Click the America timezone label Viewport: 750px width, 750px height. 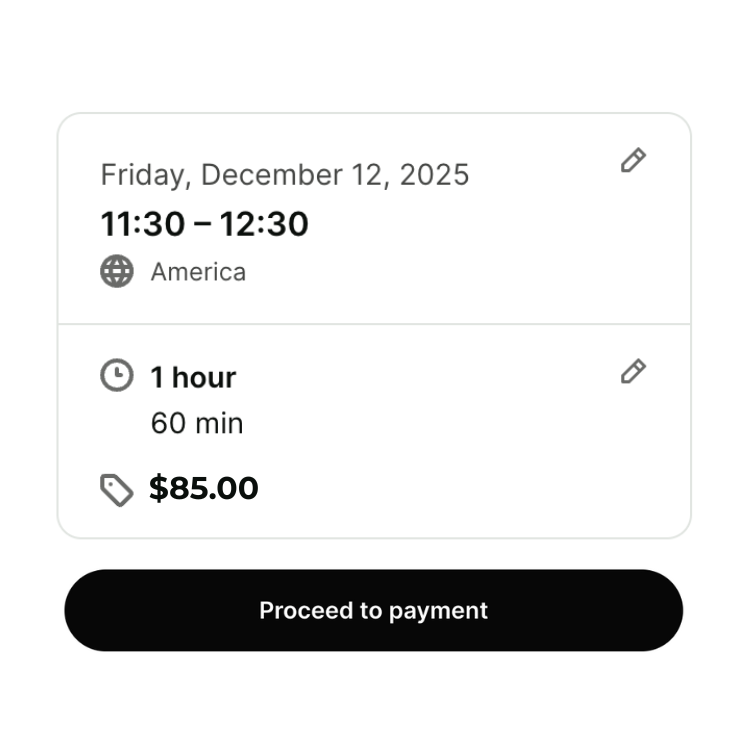point(198,272)
